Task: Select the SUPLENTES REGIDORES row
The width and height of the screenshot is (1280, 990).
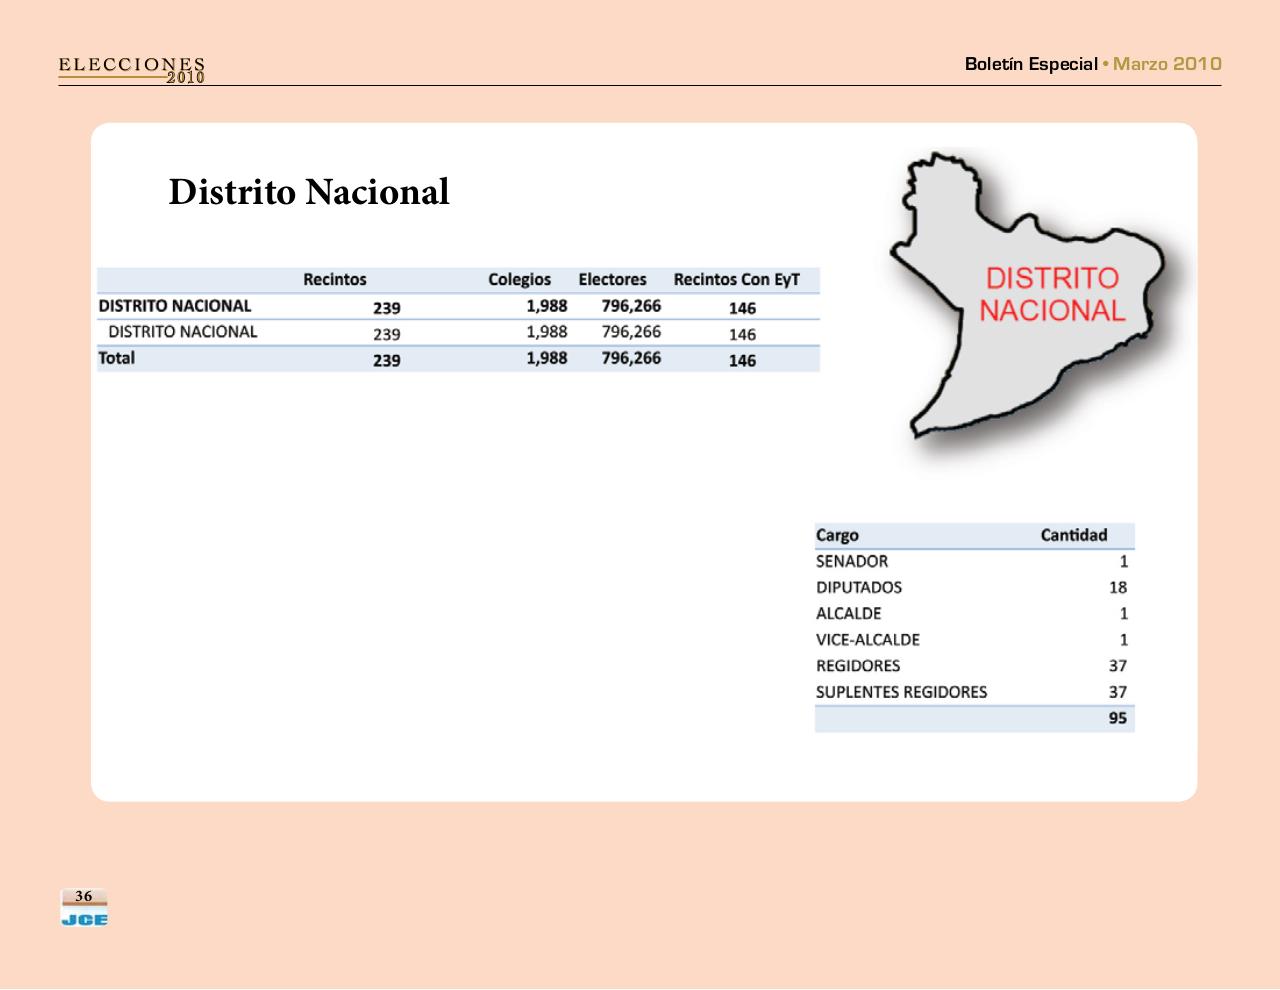Action: (x=902, y=692)
